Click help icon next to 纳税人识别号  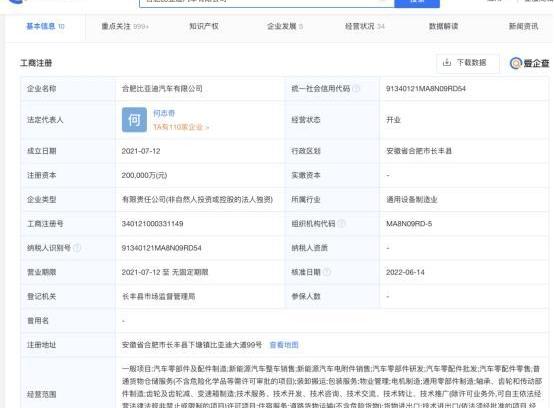tap(77, 248)
